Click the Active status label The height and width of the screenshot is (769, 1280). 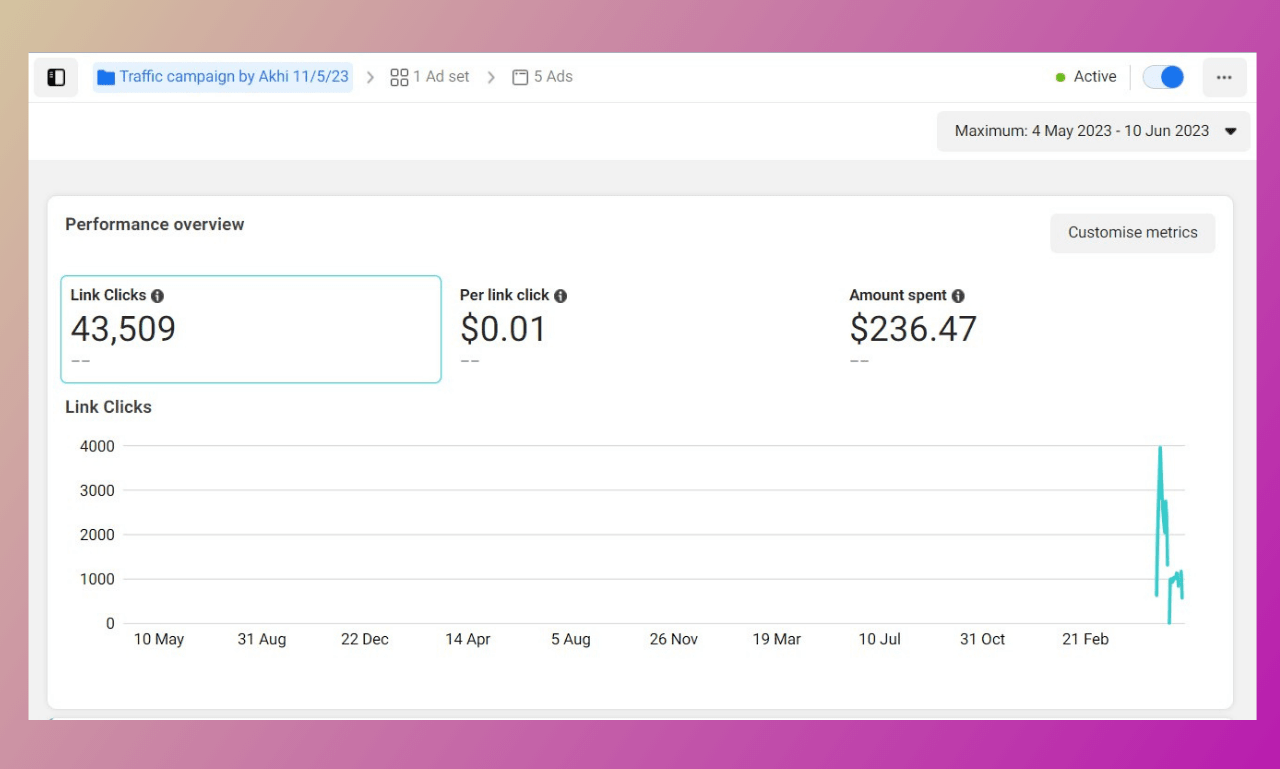tap(1095, 77)
